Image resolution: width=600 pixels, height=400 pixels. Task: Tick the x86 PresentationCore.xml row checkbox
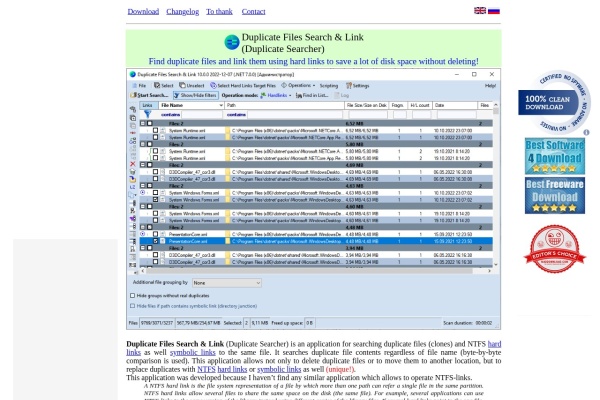pos(155,234)
